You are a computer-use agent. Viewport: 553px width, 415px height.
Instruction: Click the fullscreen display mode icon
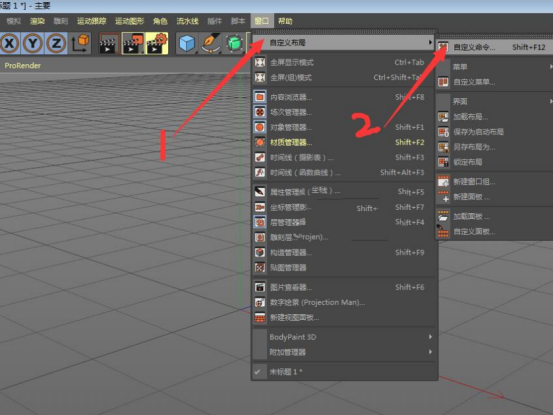[260, 62]
